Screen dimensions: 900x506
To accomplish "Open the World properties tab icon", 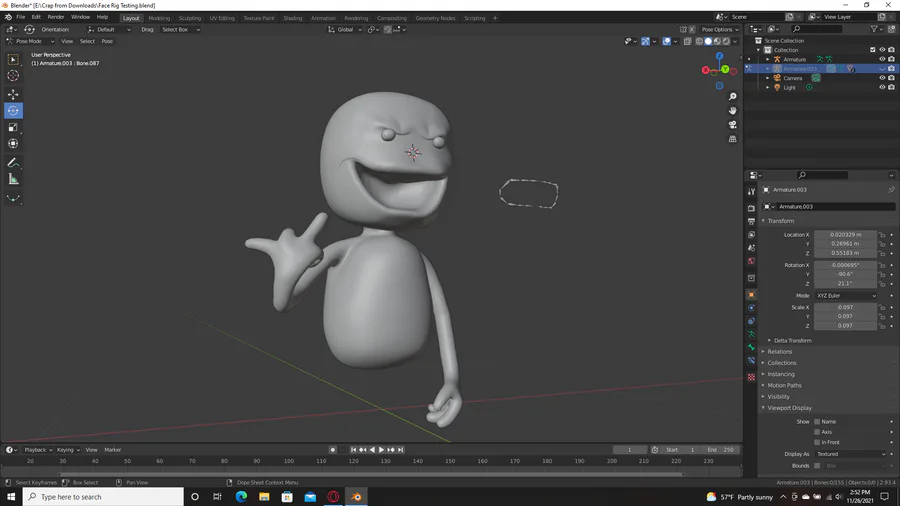I will (751, 261).
